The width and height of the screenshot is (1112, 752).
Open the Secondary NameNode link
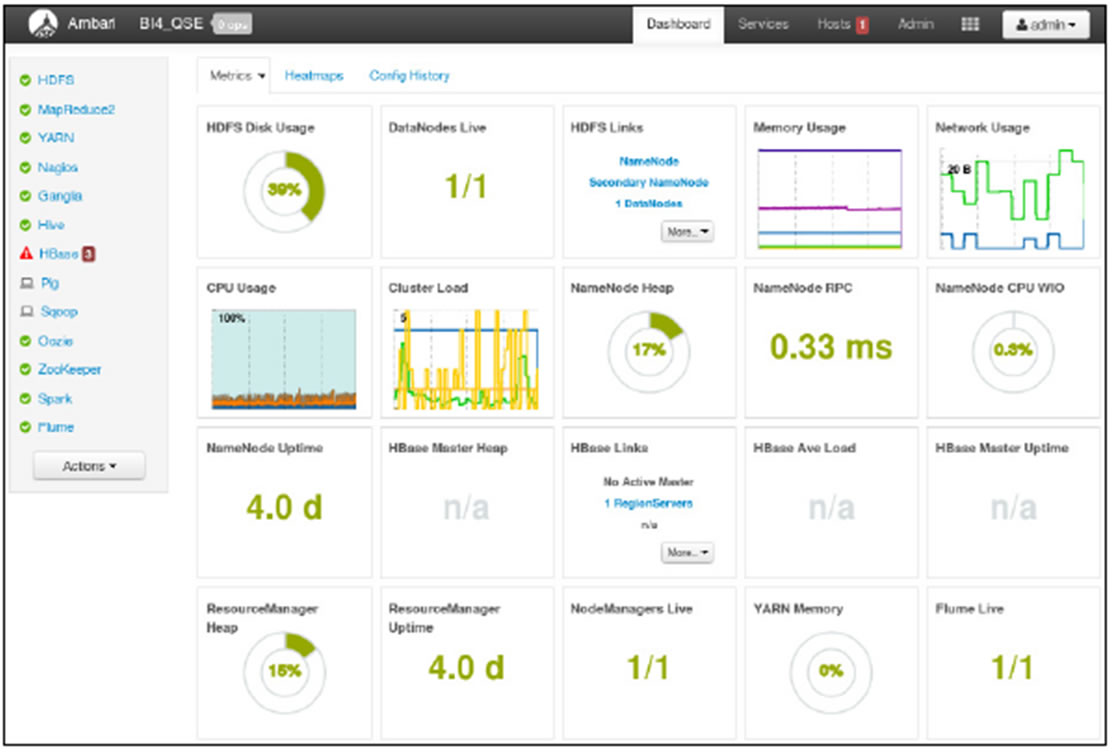tap(648, 182)
